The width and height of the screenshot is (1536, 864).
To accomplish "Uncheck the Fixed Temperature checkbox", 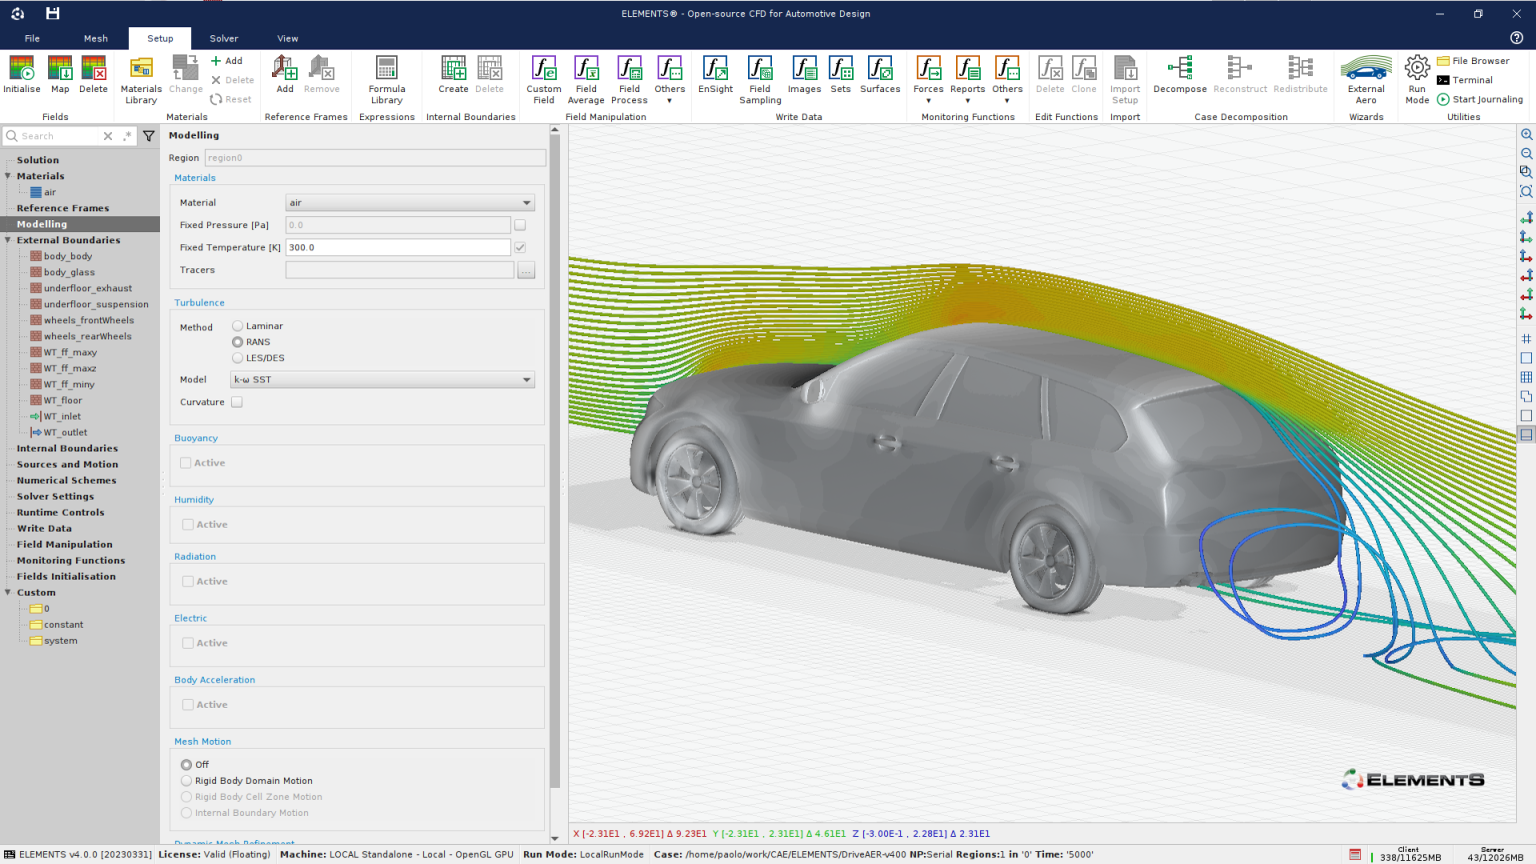I will 519,247.
